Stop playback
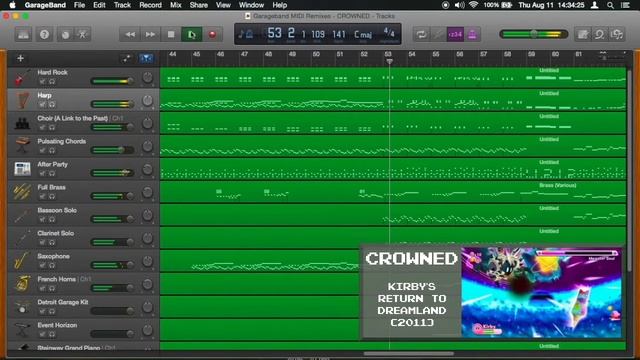640x360 pixels. coord(171,35)
